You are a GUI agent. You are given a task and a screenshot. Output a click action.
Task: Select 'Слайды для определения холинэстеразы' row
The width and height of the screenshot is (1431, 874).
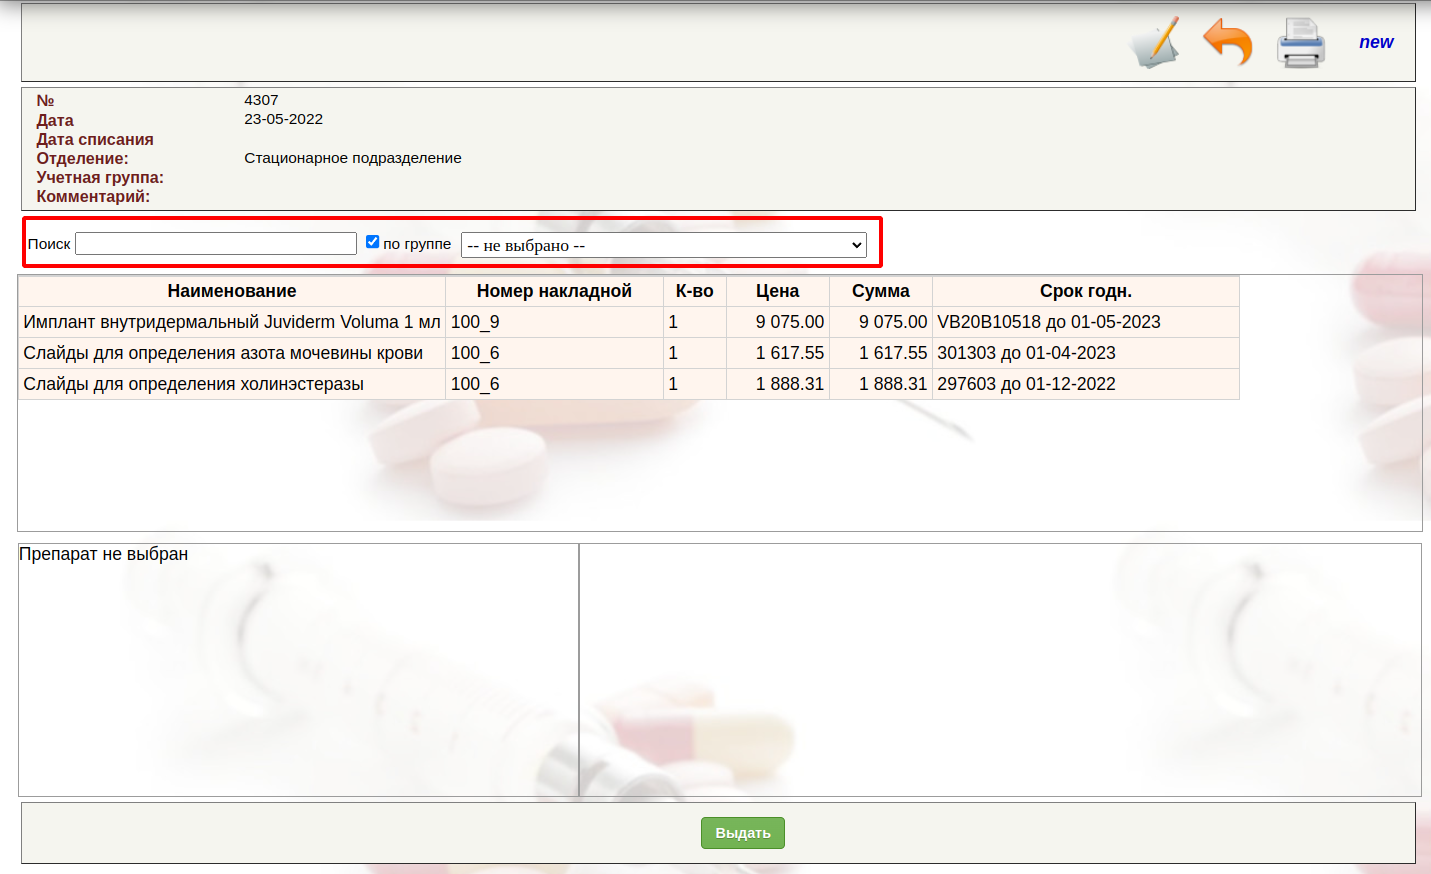[194, 384]
